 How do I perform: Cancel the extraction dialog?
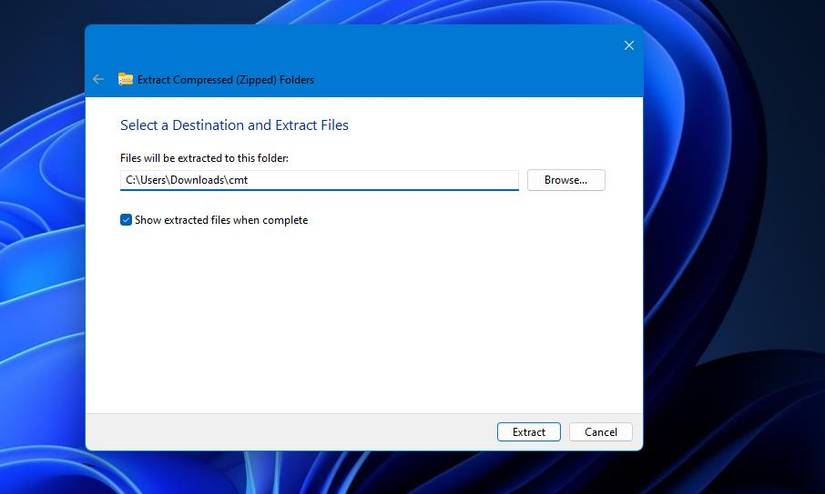click(x=601, y=432)
